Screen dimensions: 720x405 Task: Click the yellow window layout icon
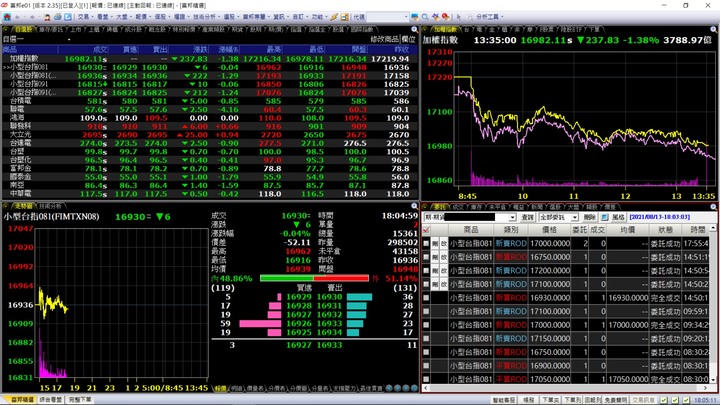[x=344, y=17]
